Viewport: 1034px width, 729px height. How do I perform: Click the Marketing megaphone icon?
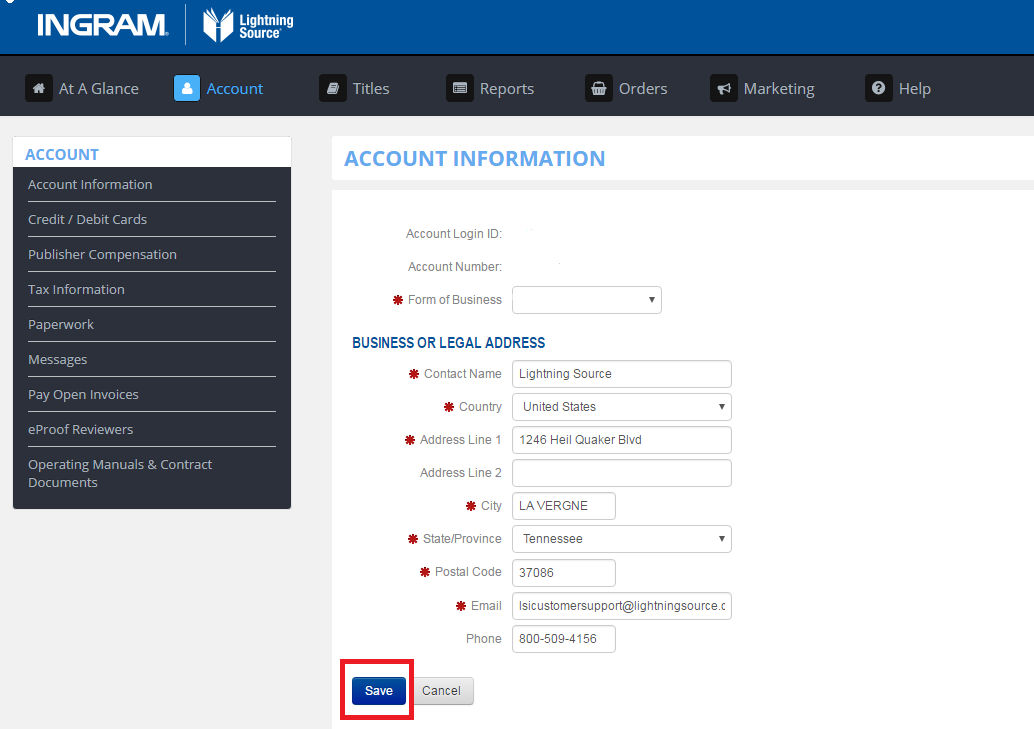723,88
